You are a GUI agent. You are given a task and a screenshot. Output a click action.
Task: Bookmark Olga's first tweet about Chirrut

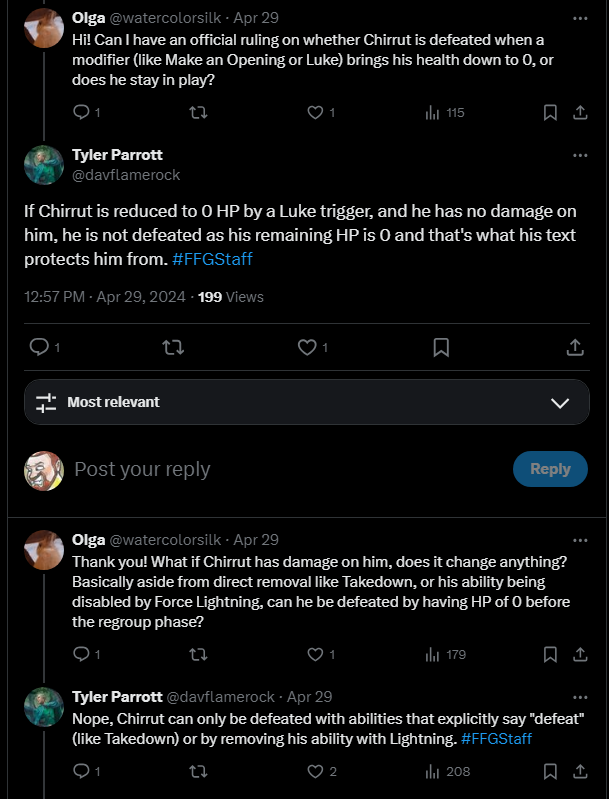pyautogui.click(x=550, y=113)
